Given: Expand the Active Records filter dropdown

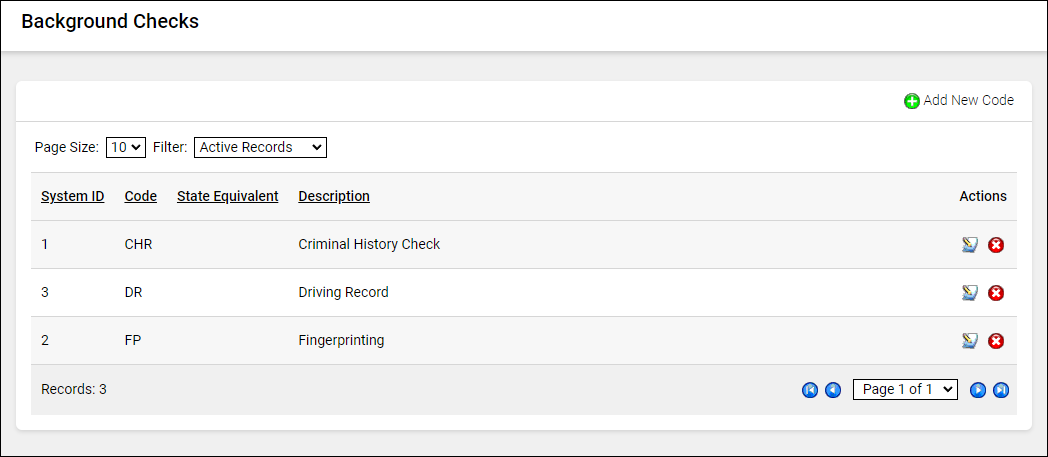Looking at the screenshot, I should coord(260,147).
